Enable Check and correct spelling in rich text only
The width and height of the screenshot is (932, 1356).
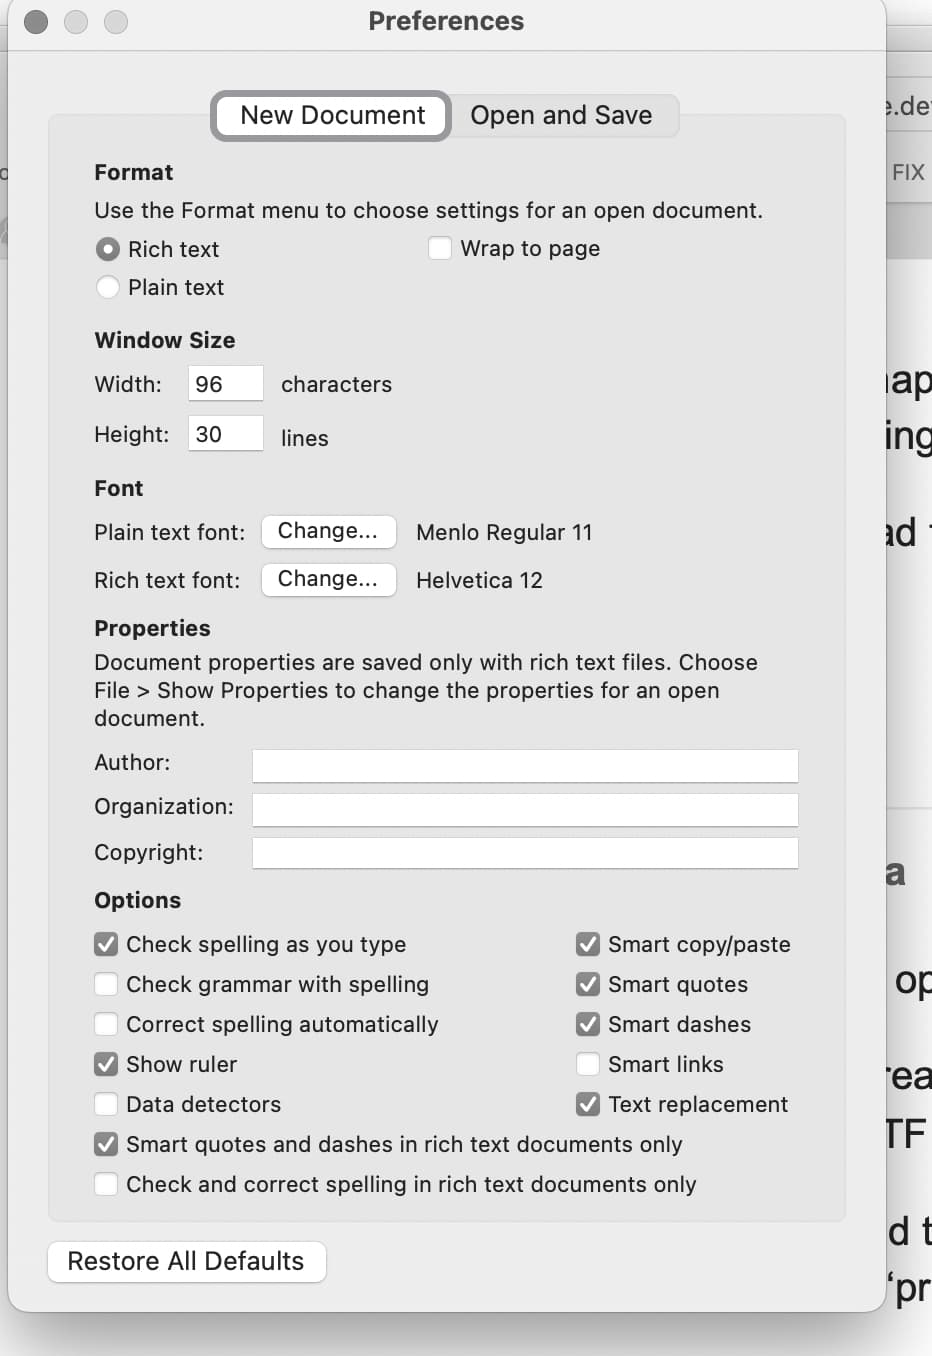(106, 1184)
